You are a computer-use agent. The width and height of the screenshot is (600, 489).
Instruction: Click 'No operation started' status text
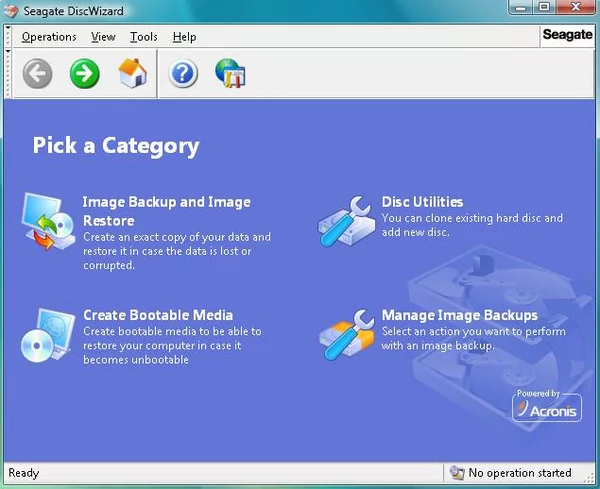[x=520, y=473]
